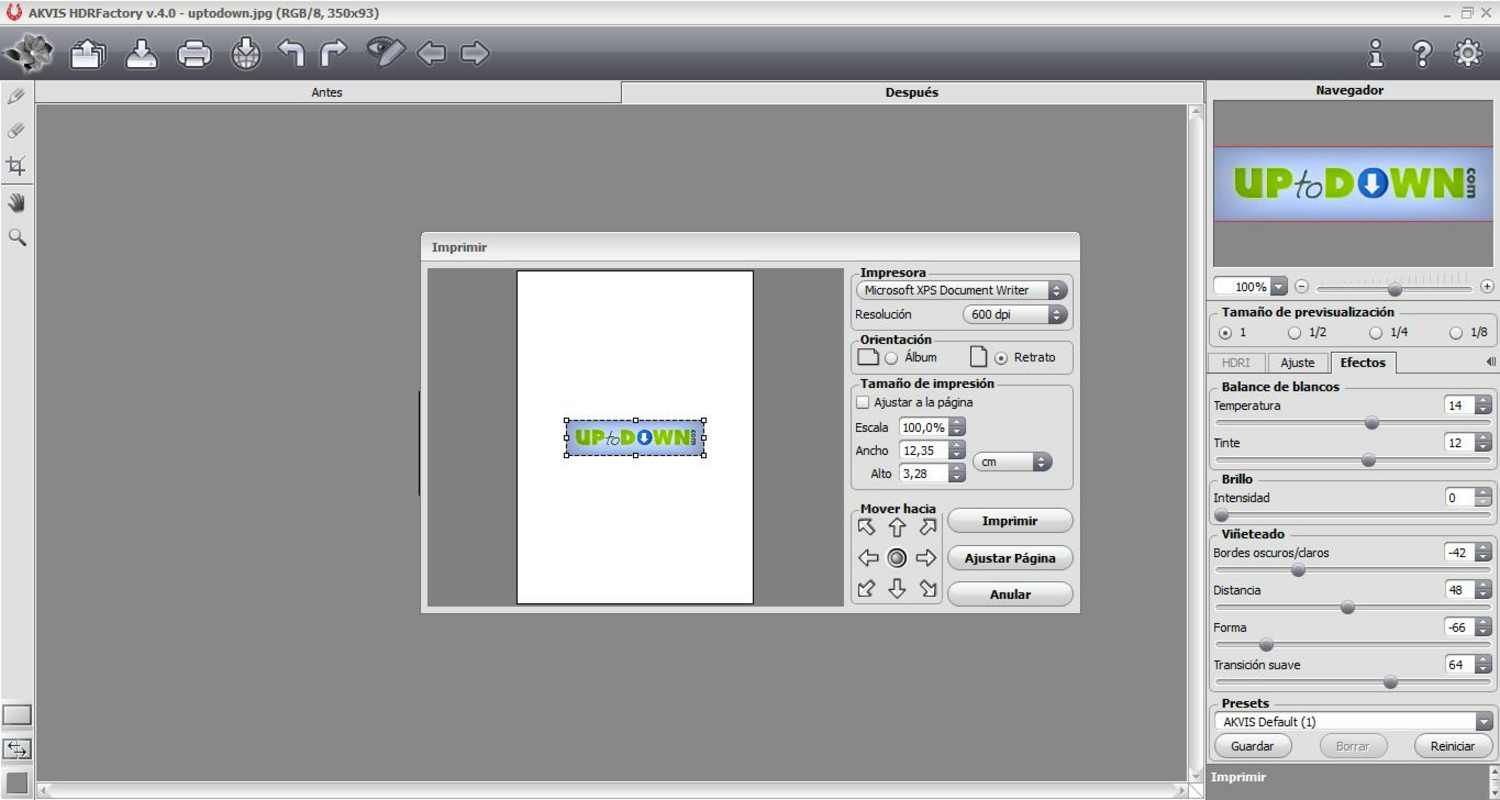Undo last action arrow
The height and width of the screenshot is (800, 1500).
click(290, 53)
